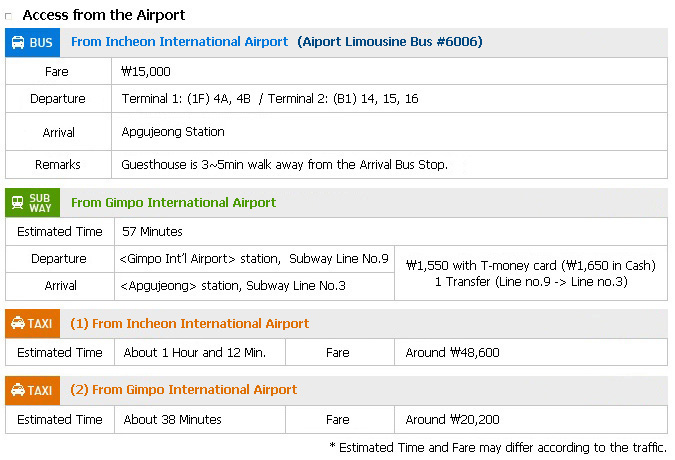Click the Apgujeong station Subway Line No.3 cell
The height and width of the screenshot is (460, 675).
click(x=254, y=286)
